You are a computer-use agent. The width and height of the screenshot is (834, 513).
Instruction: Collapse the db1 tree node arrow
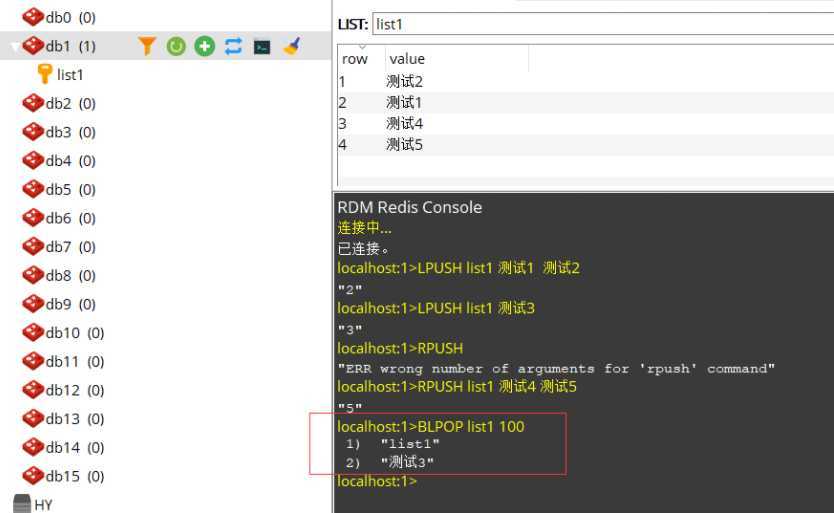point(15,47)
